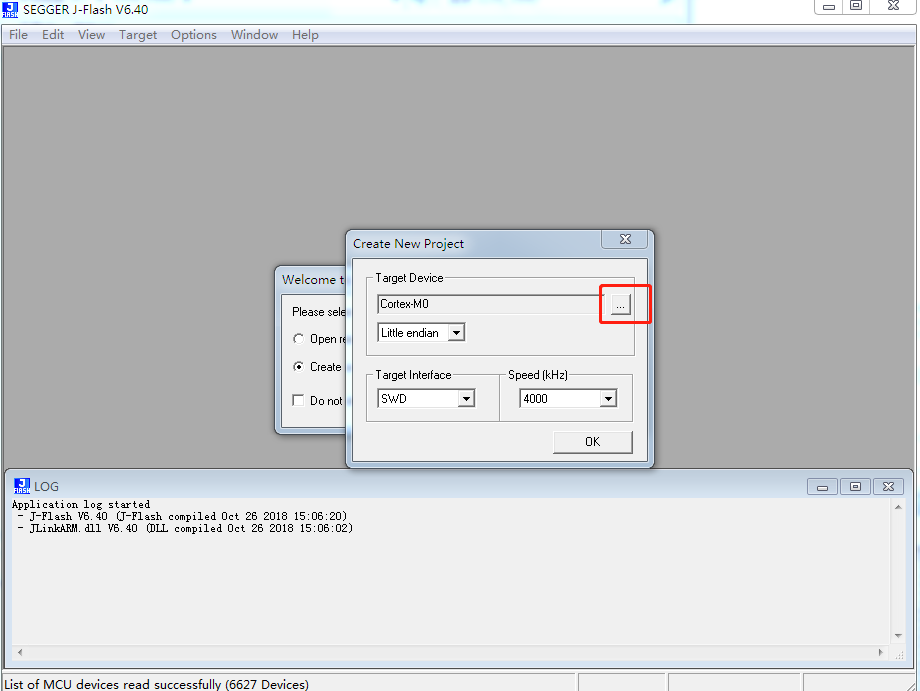Minimize the LOG window

pos(823,487)
